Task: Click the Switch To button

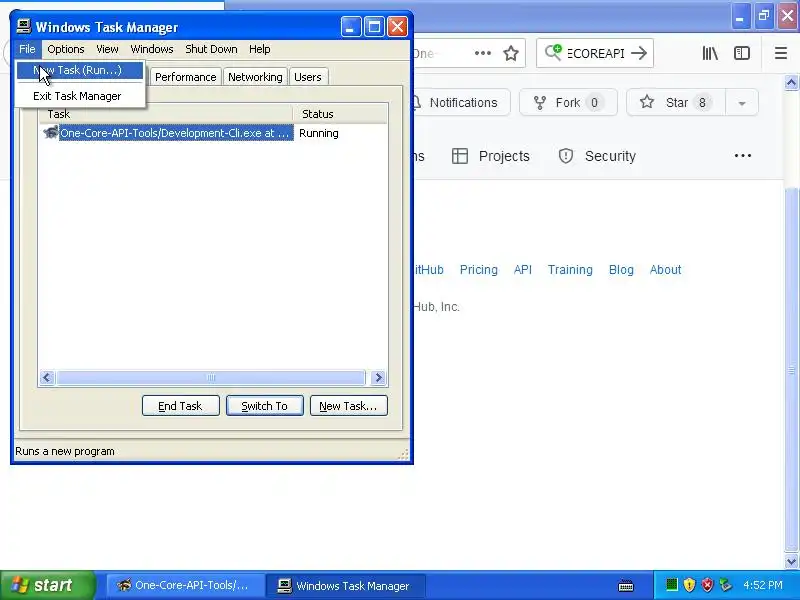Action: coord(265,406)
